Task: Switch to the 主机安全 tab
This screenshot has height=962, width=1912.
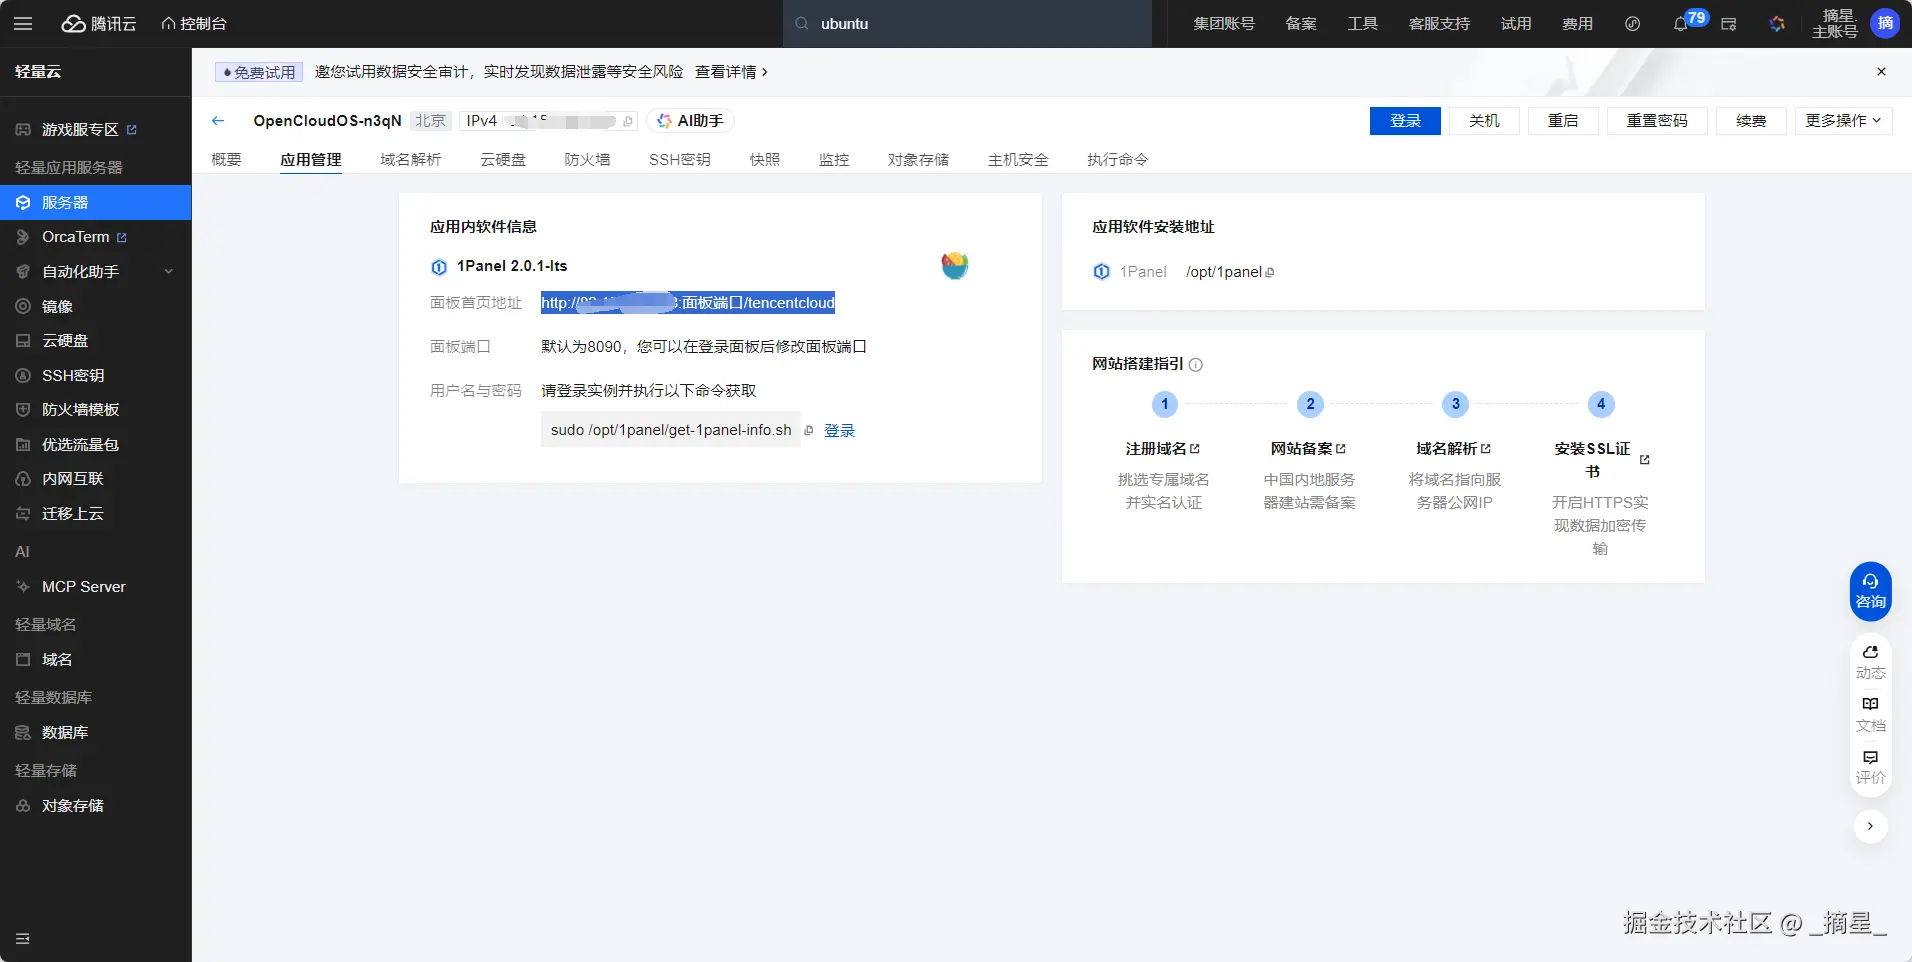Action: click(1018, 160)
